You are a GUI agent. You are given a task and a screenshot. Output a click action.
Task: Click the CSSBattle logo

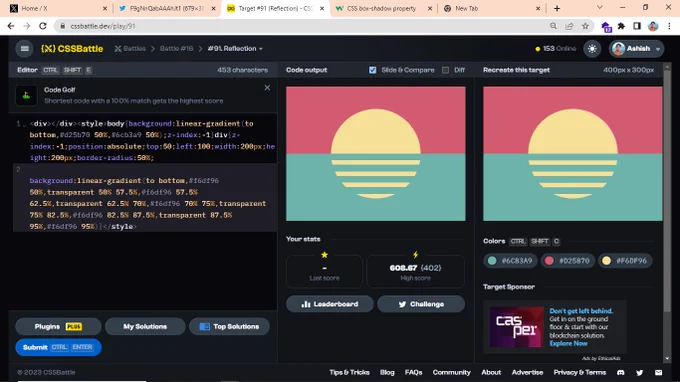pos(72,49)
